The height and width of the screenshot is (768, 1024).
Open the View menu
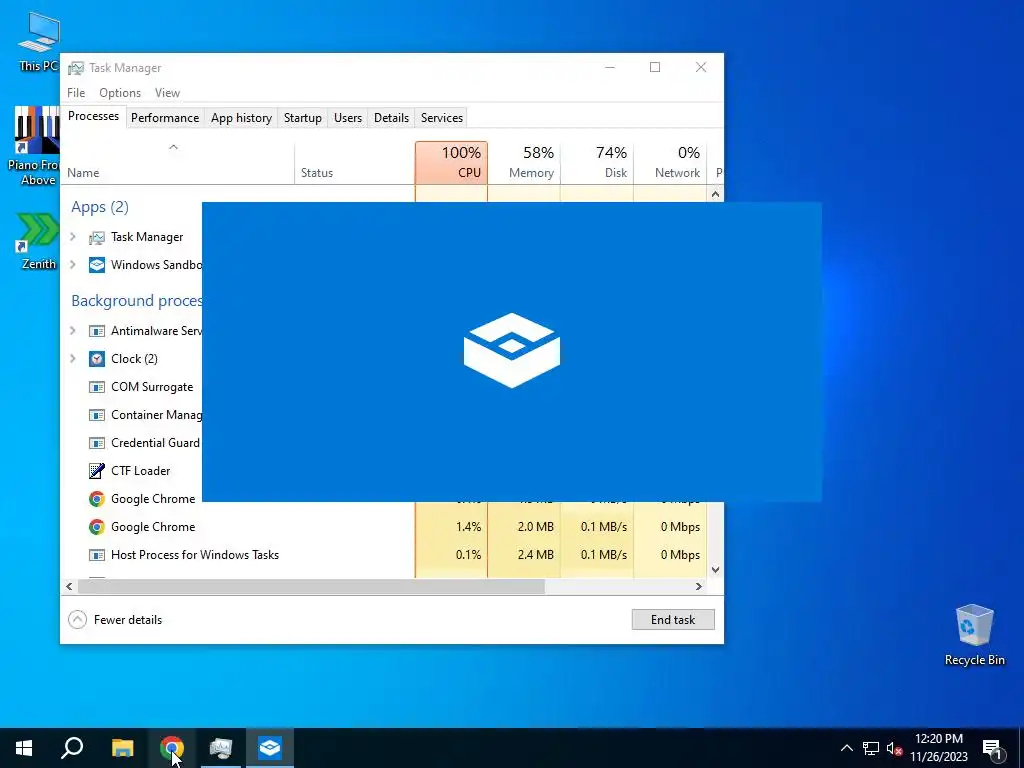(x=167, y=93)
